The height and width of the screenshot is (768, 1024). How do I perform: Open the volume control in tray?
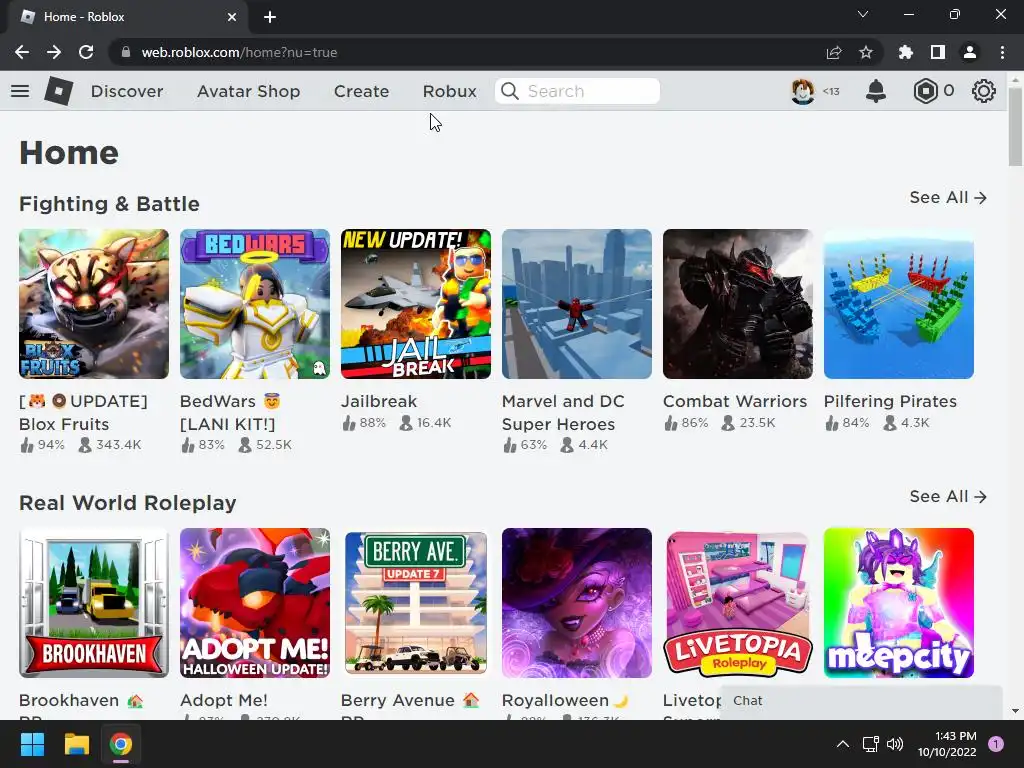(895, 744)
